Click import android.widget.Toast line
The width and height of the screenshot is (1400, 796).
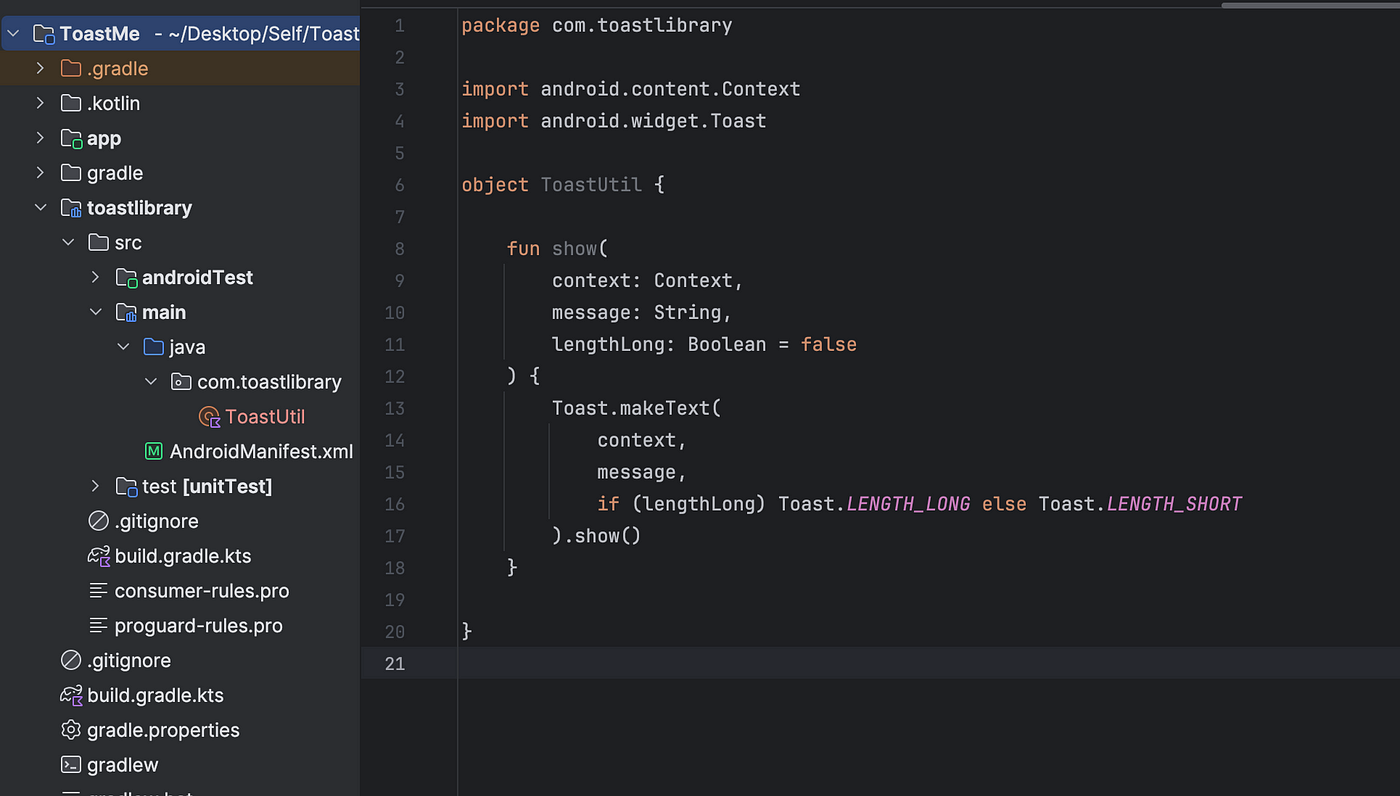click(614, 121)
